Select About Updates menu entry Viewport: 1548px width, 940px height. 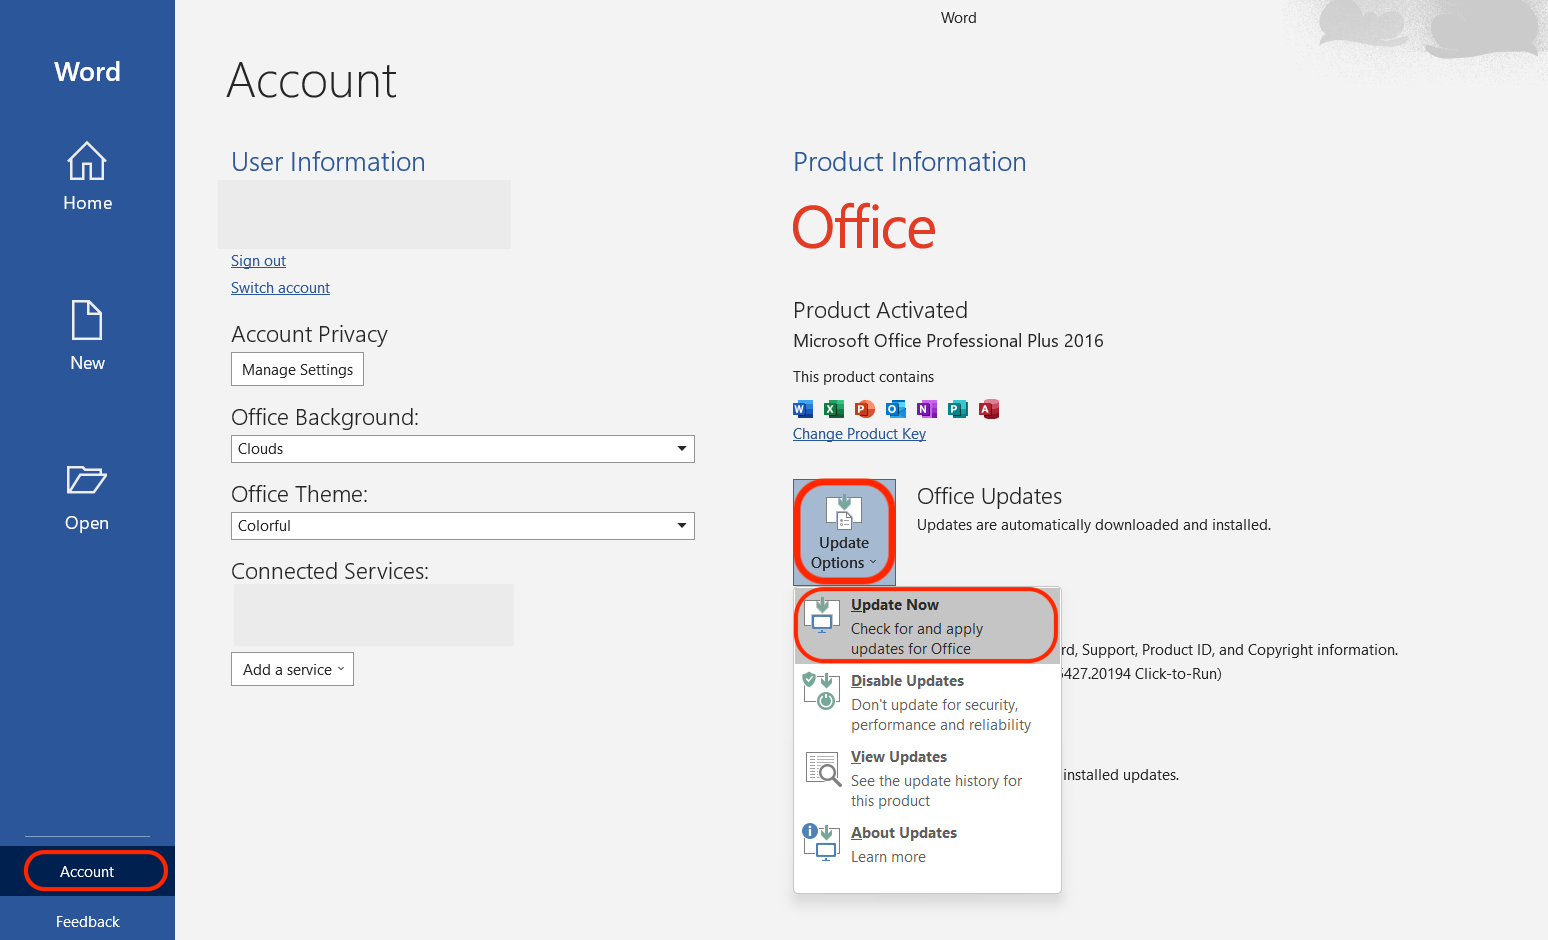[927, 844]
